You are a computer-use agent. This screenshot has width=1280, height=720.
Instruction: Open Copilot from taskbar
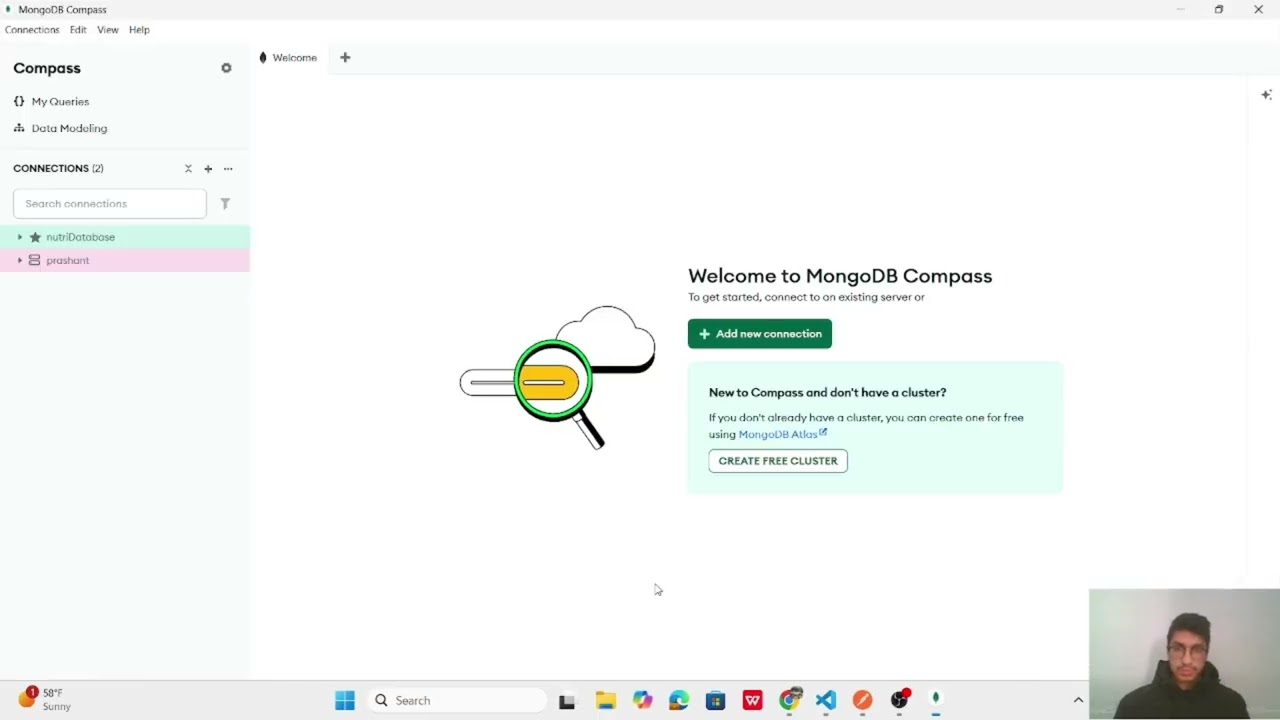tap(642, 701)
